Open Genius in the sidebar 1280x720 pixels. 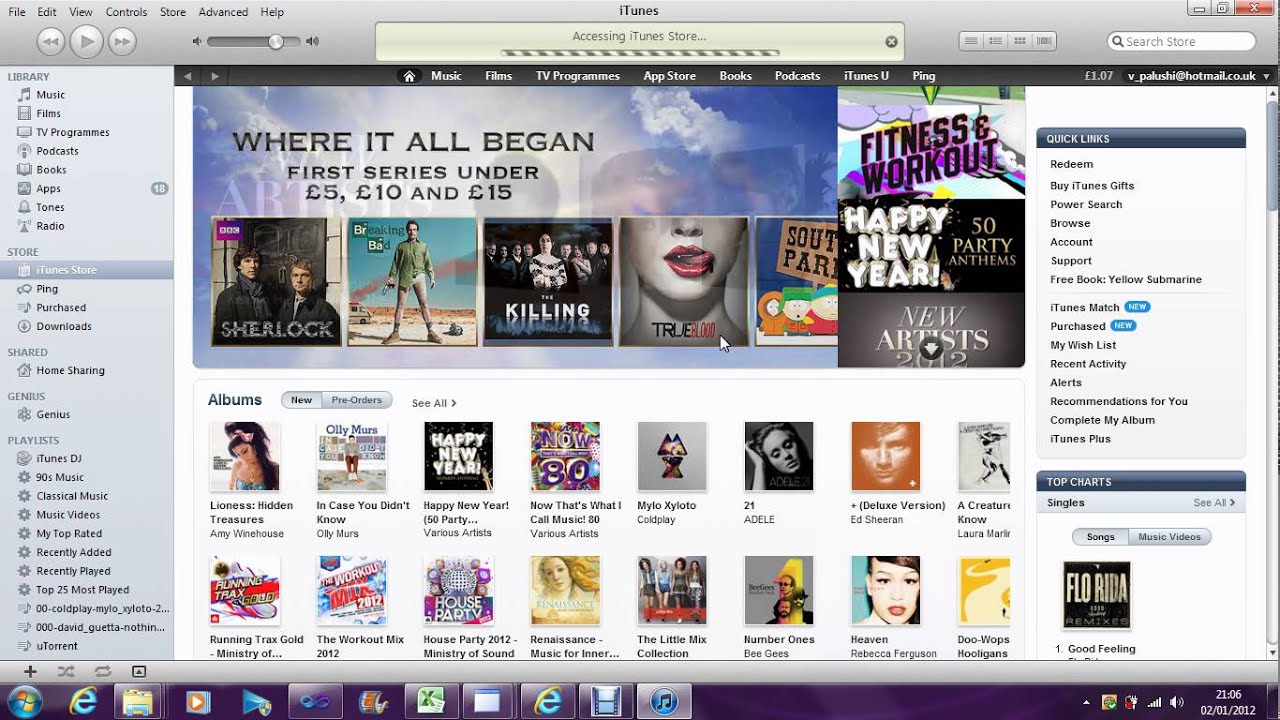click(53, 414)
